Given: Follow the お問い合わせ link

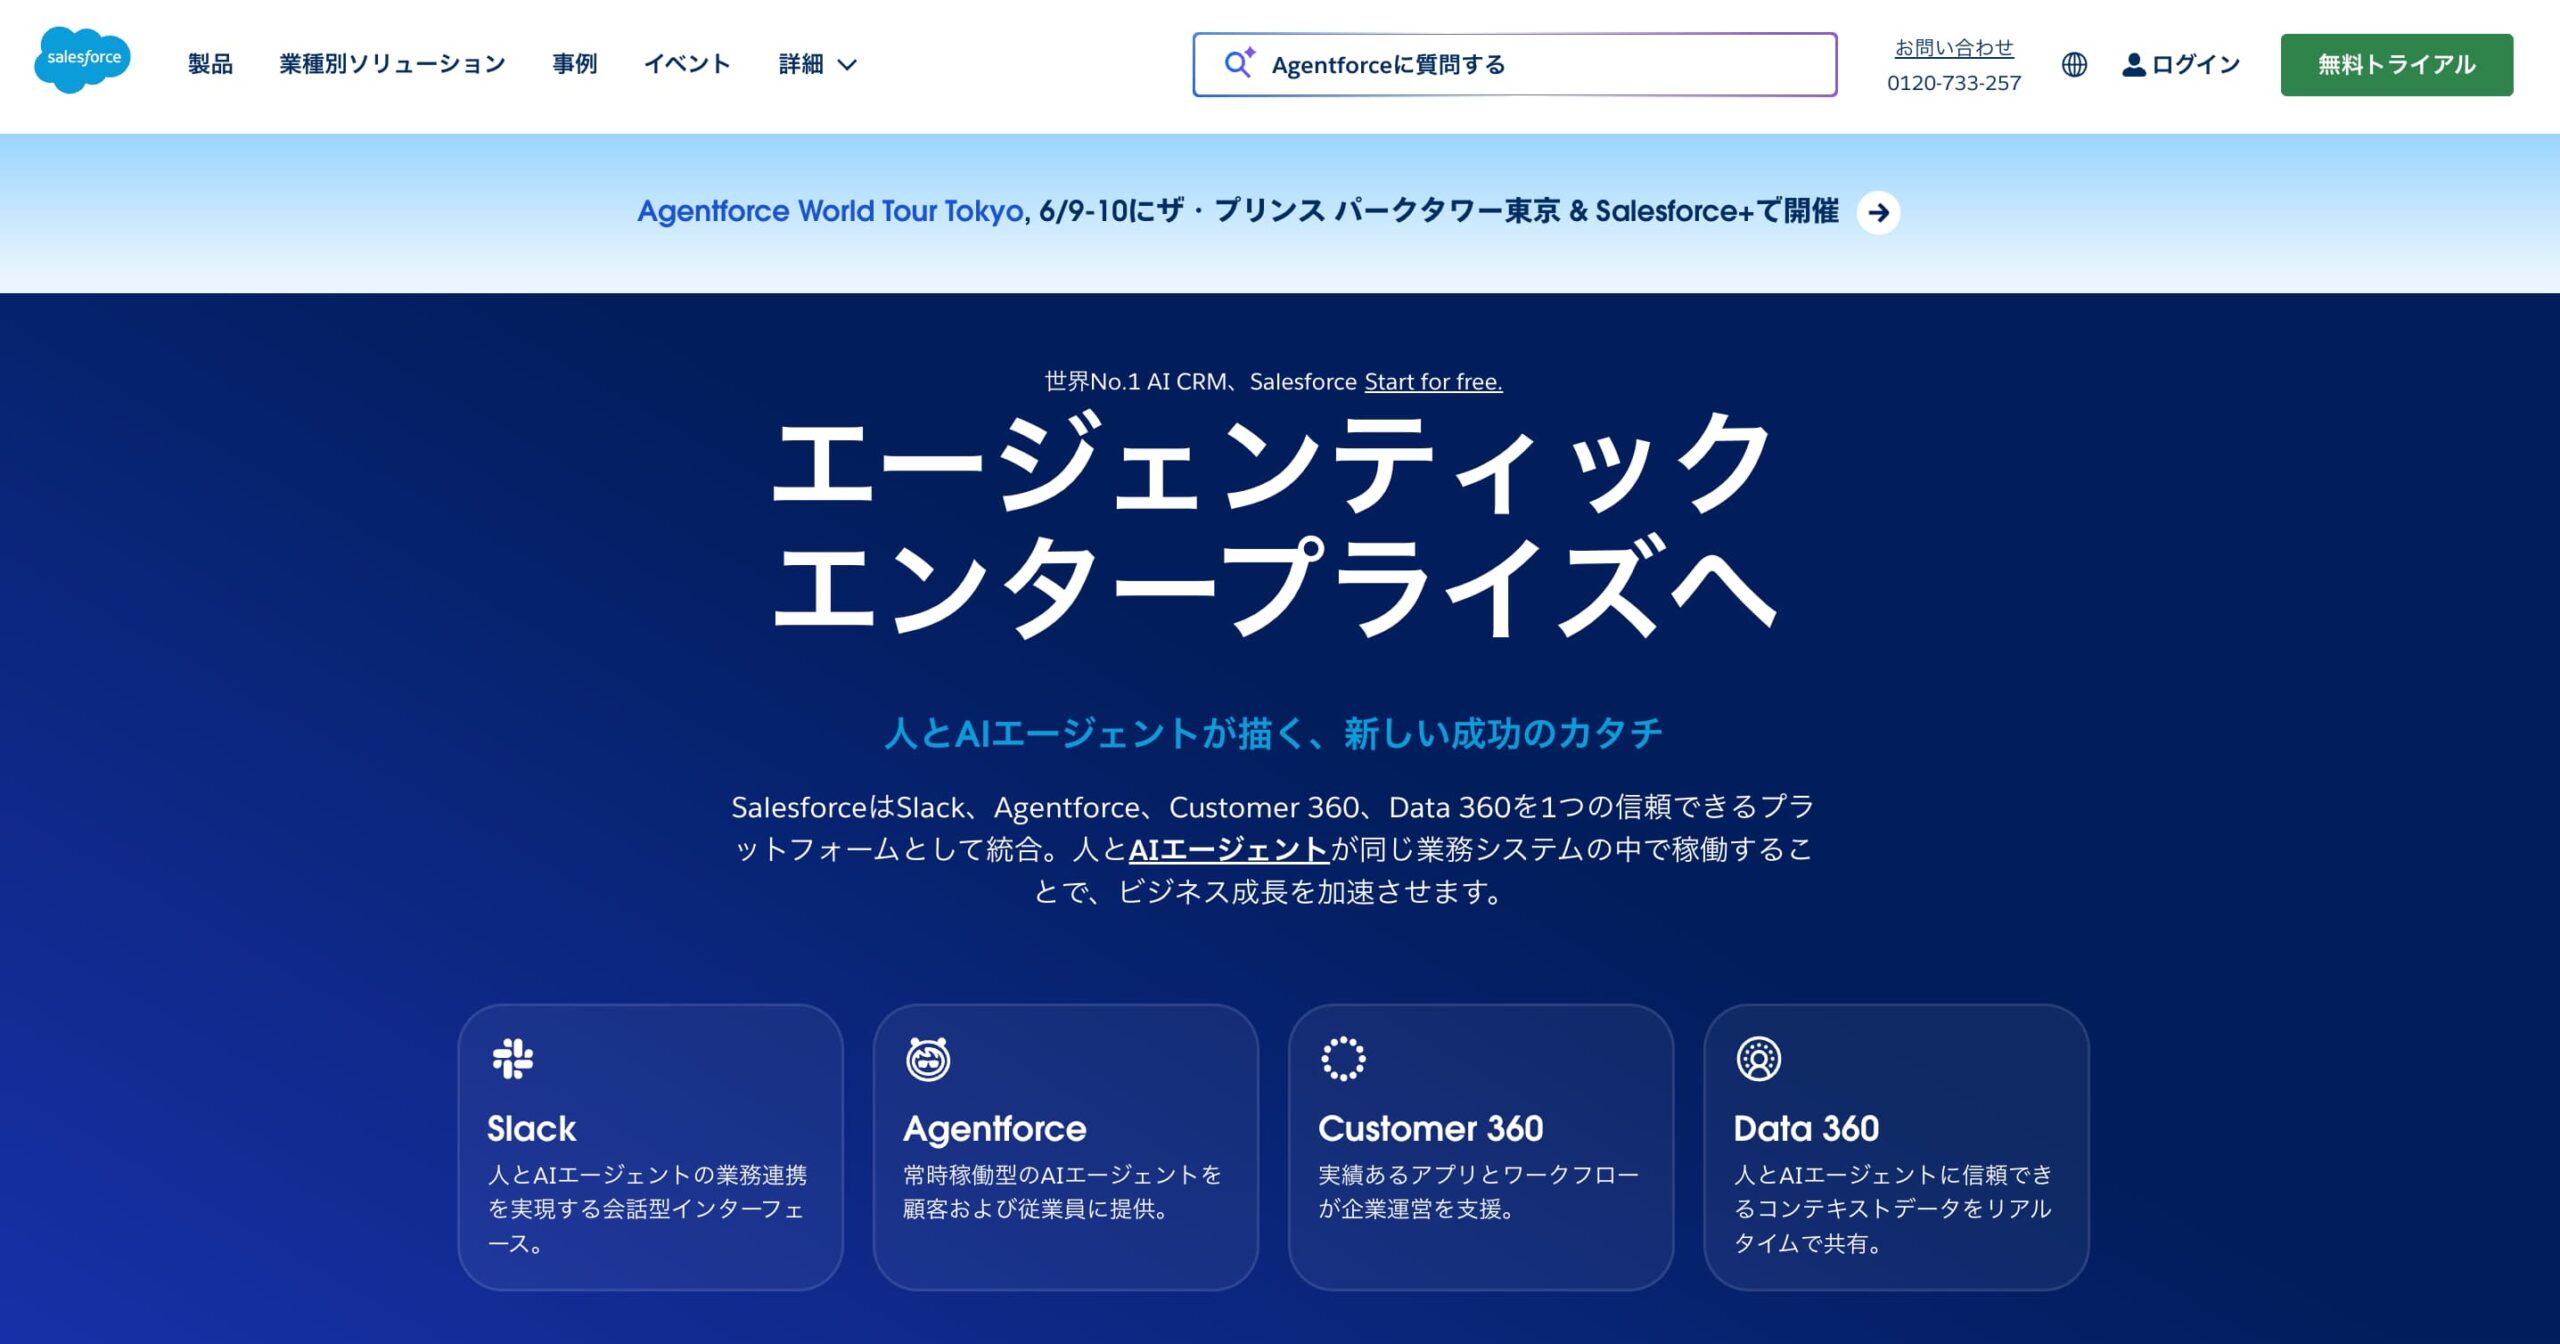Looking at the screenshot, I should (1953, 47).
